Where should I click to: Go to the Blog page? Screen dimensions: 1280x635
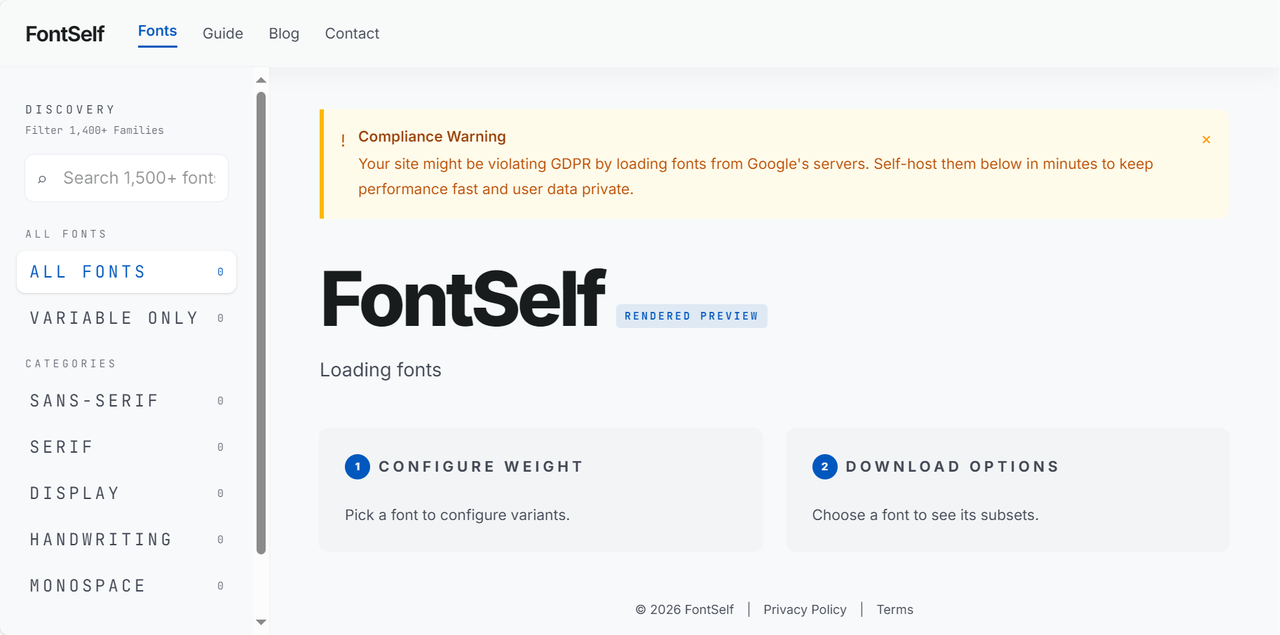click(284, 33)
